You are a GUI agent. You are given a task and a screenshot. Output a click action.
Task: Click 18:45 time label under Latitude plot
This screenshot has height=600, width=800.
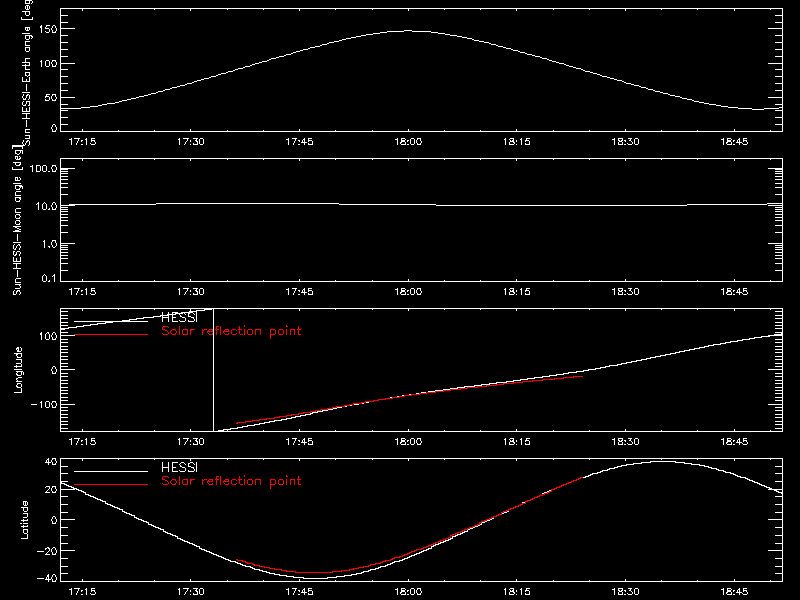coord(734,592)
